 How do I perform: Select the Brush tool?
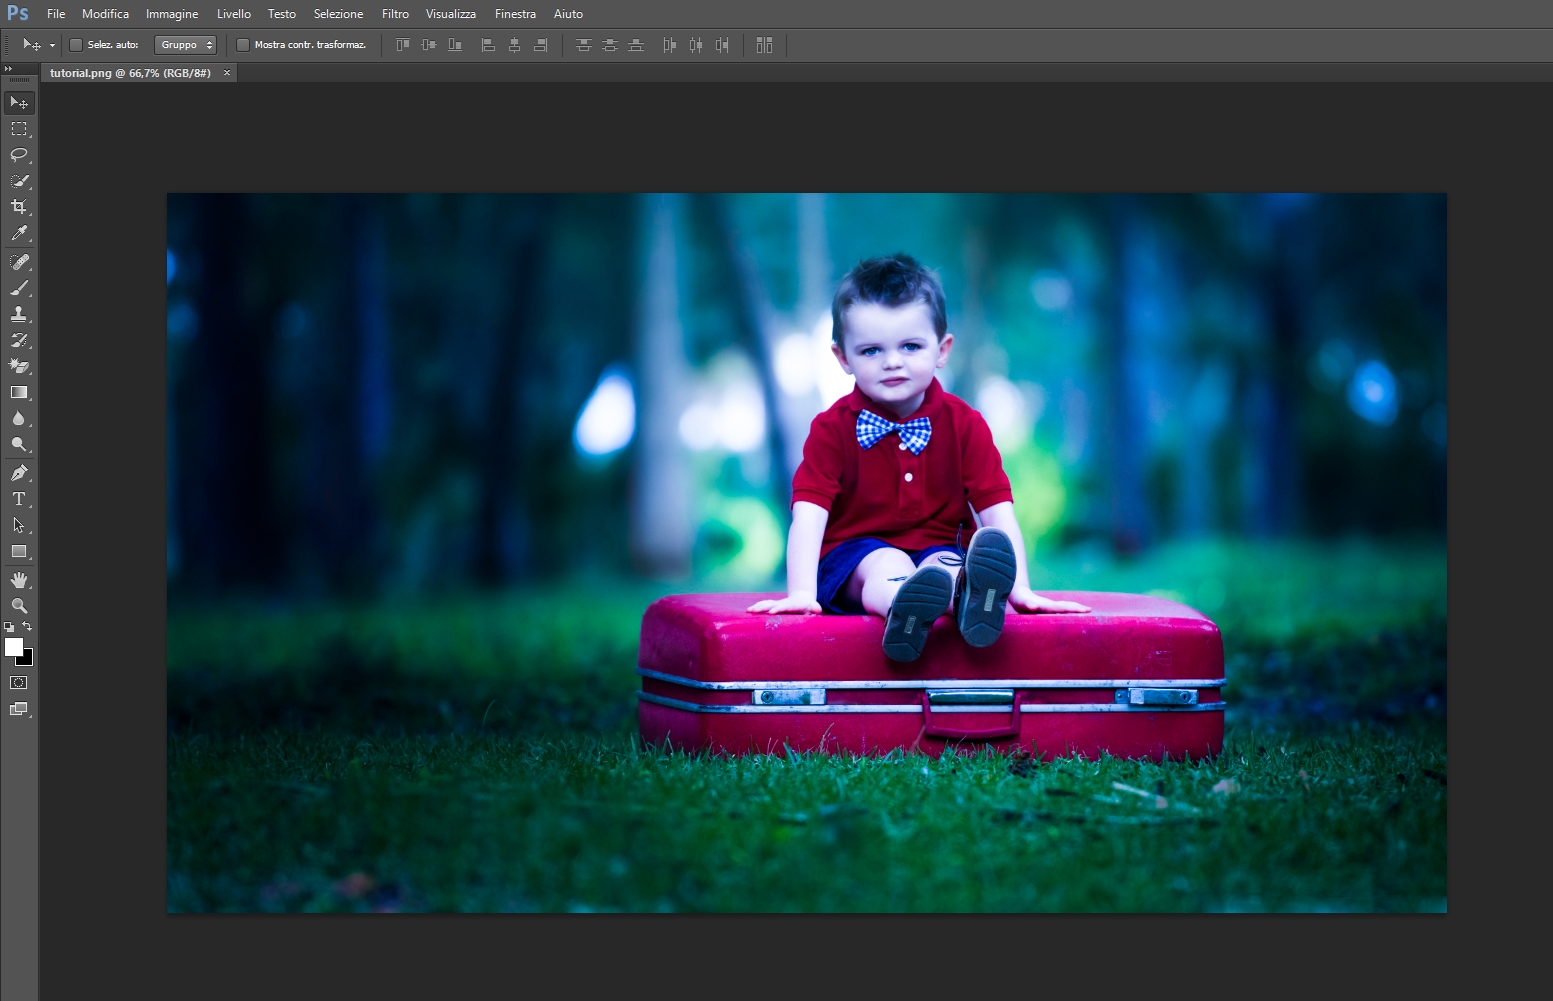click(19, 288)
